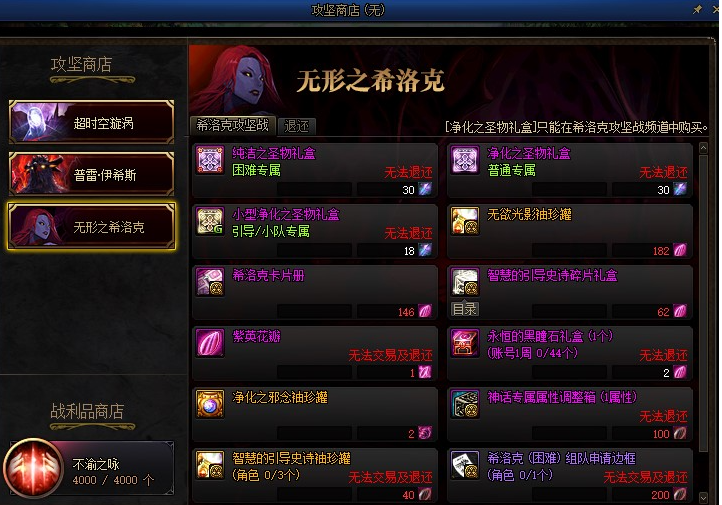Click the 净化之邪念袖珍罐 jar icon
Viewport: 722px width, 505px height.
tap(210, 404)
